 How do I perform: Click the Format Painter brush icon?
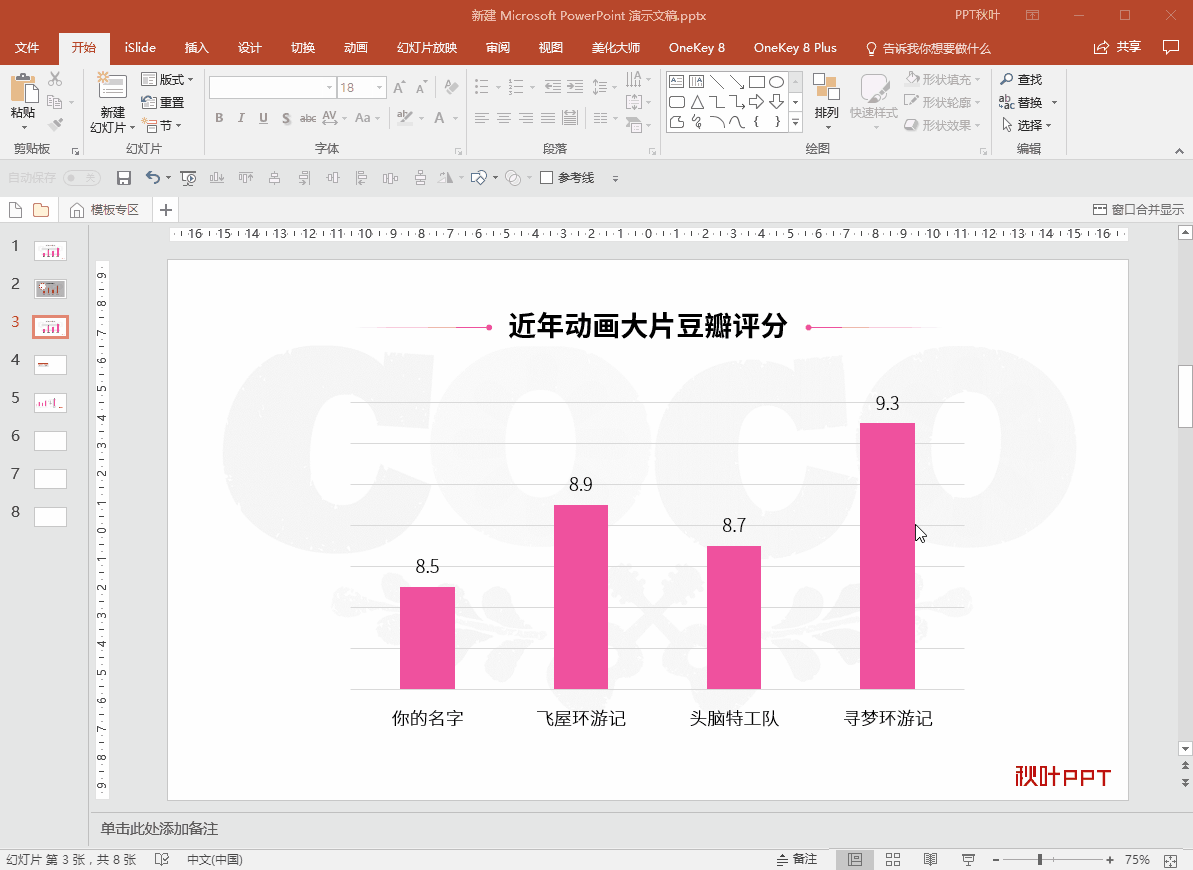click(x=55, y=124)
